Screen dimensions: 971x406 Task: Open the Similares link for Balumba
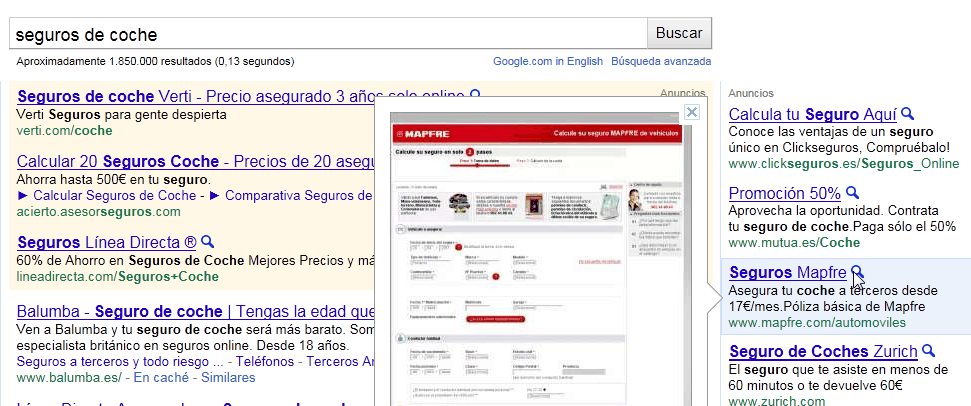point(228,378)
